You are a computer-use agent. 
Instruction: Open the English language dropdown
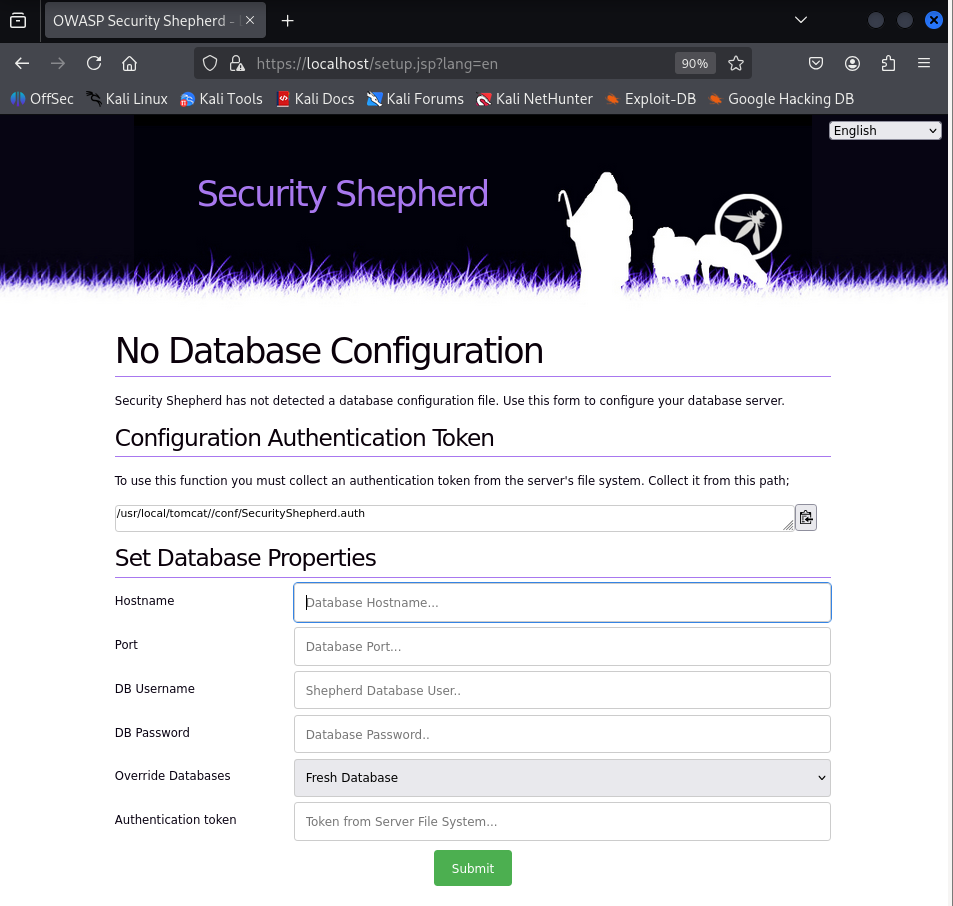(885, 131)
